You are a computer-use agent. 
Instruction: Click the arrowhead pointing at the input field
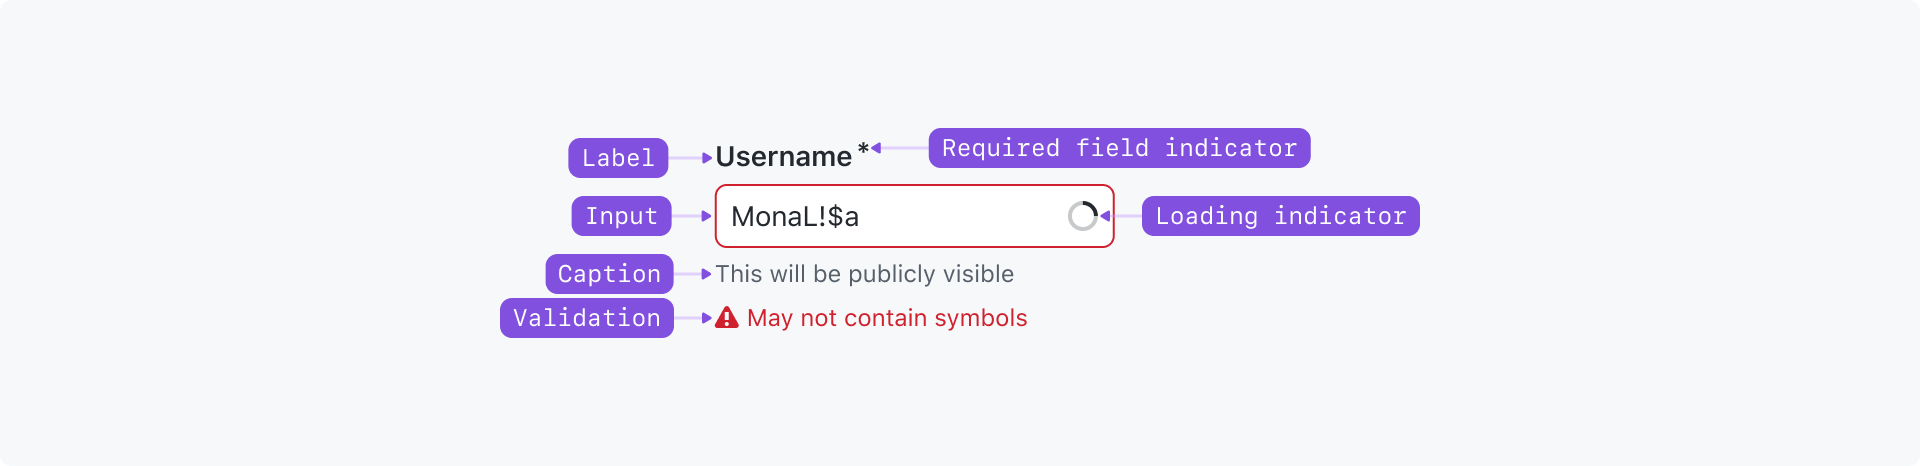(x=707, y=216)
